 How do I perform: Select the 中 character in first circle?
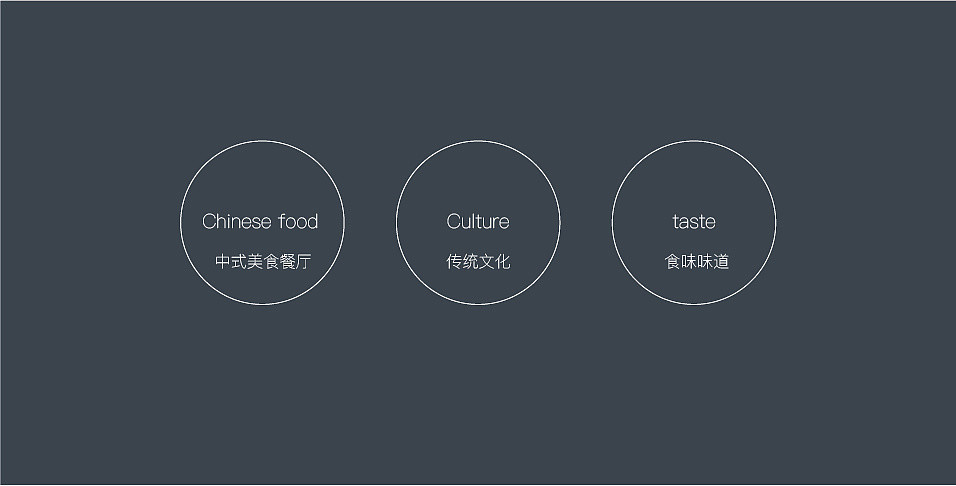click(x=223, y=262)
